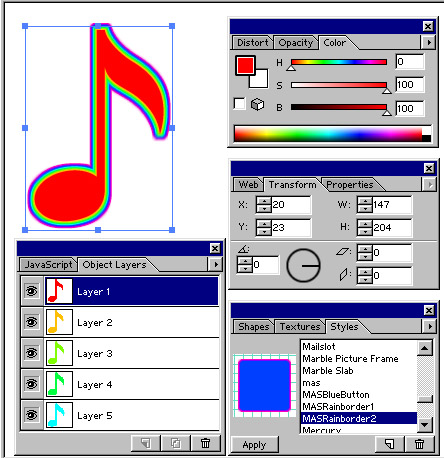Hide Layer 1 with its eye icon
The height and width of the screenshot is (458, 444).
[x=32, y=291]
